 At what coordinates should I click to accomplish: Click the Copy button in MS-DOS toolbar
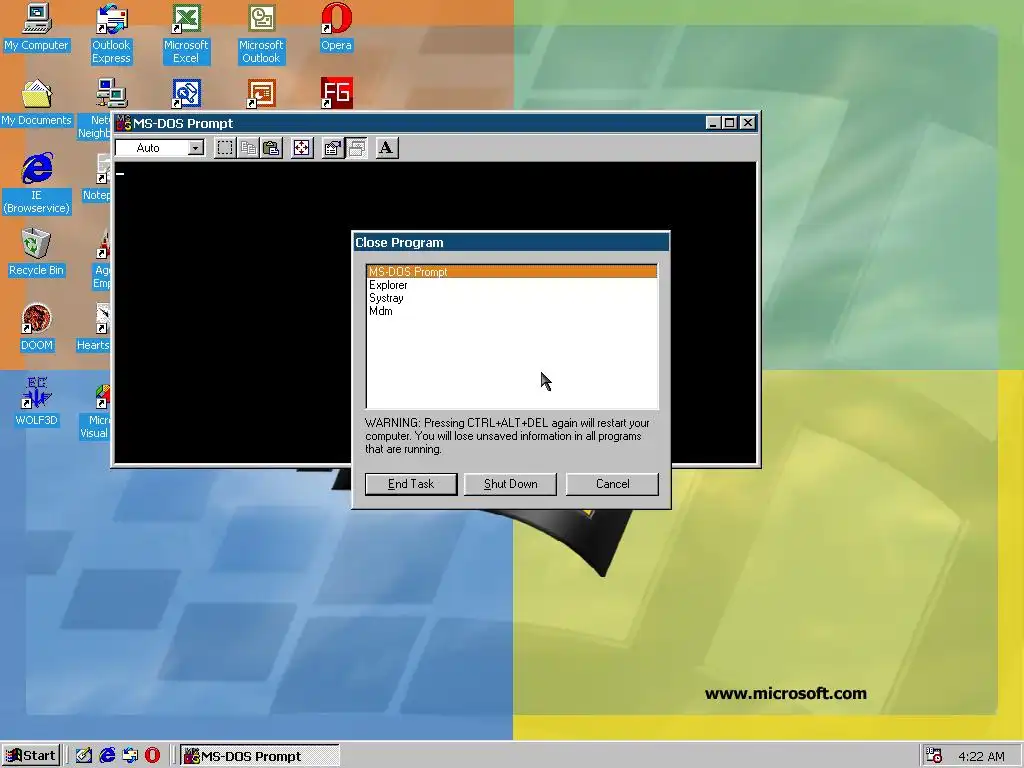tap(248, 148)
